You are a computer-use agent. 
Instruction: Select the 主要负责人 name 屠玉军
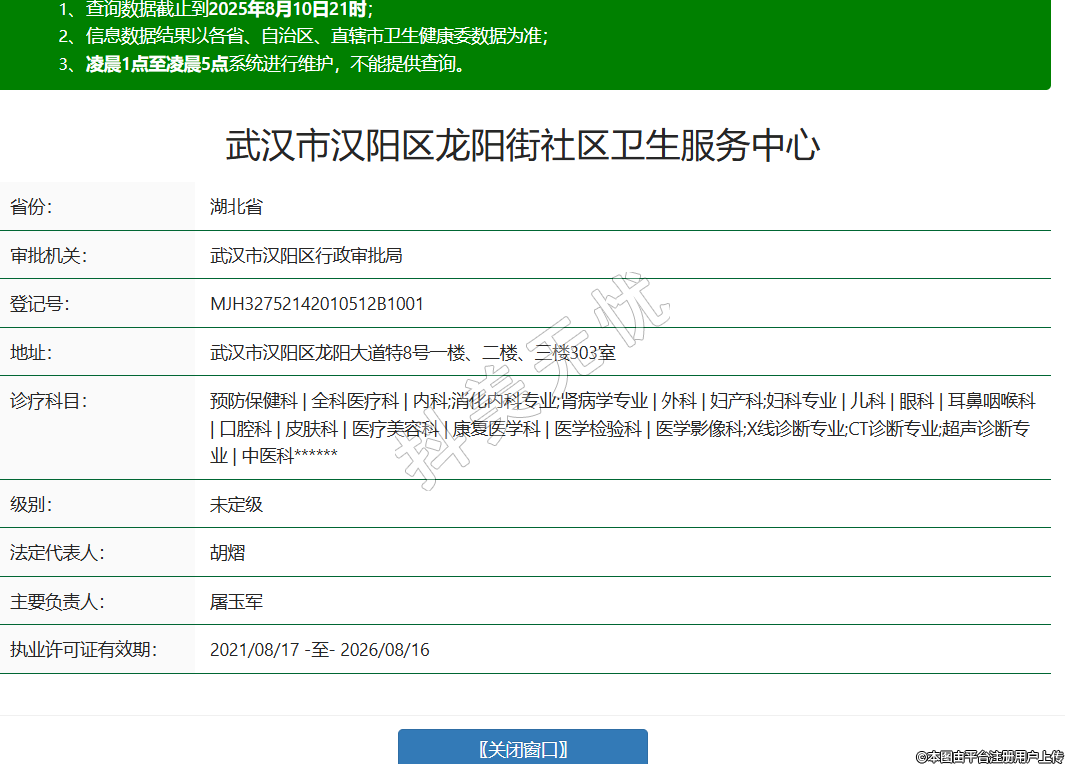pyautogui.click(x=236, y=602)
